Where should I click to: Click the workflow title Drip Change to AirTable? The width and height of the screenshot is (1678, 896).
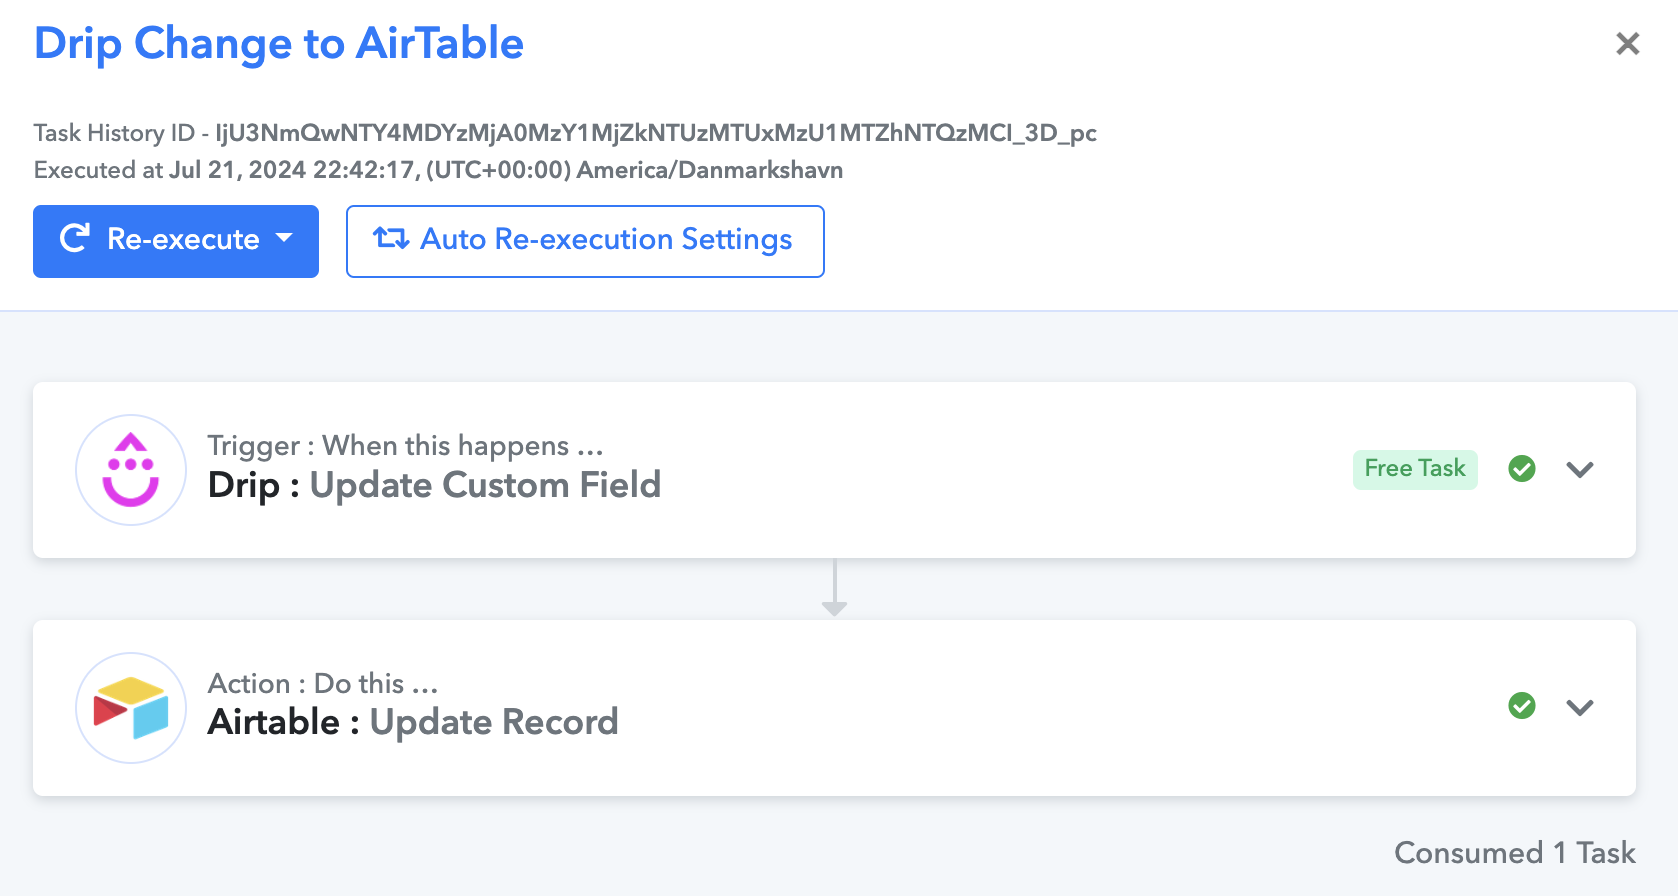tap(279, 44)
